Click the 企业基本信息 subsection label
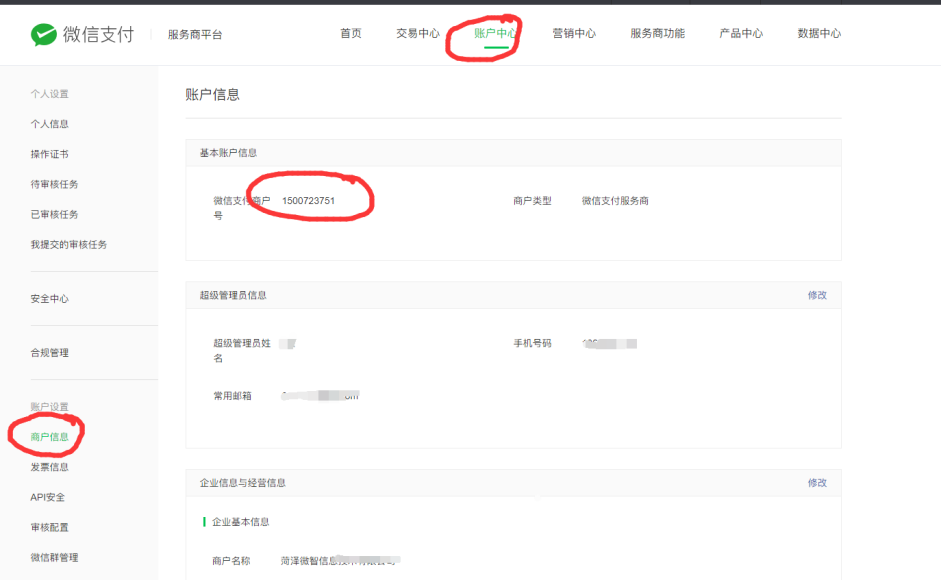942x581 pixels. coord(241,522)
